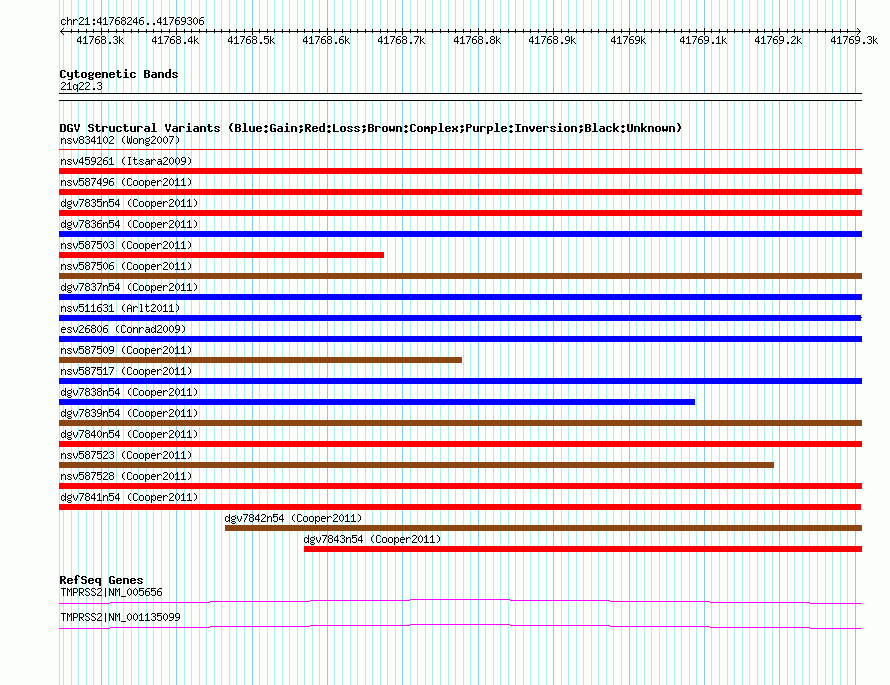Click red bar for dgv7843n54
890x685 pixels.
(583, 549)
